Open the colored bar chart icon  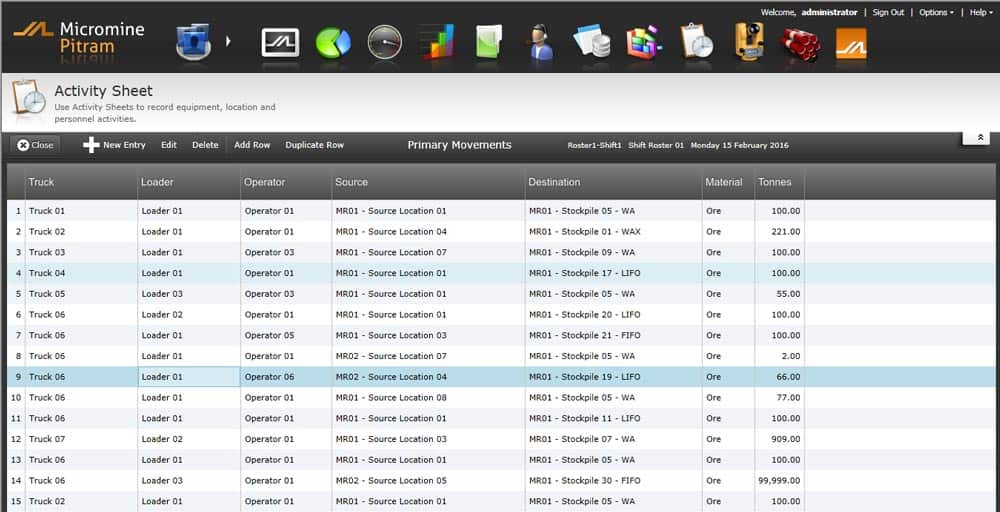pos(438,41)
